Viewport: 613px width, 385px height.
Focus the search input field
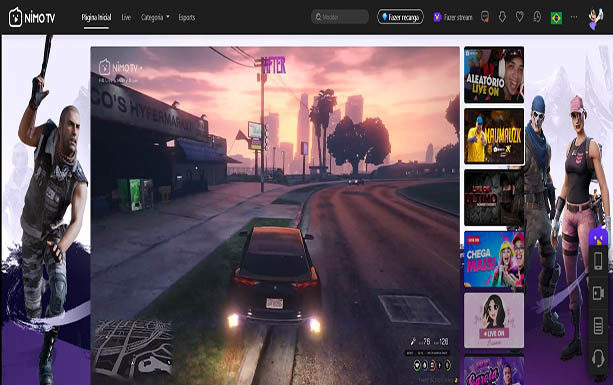coord(340,17)
